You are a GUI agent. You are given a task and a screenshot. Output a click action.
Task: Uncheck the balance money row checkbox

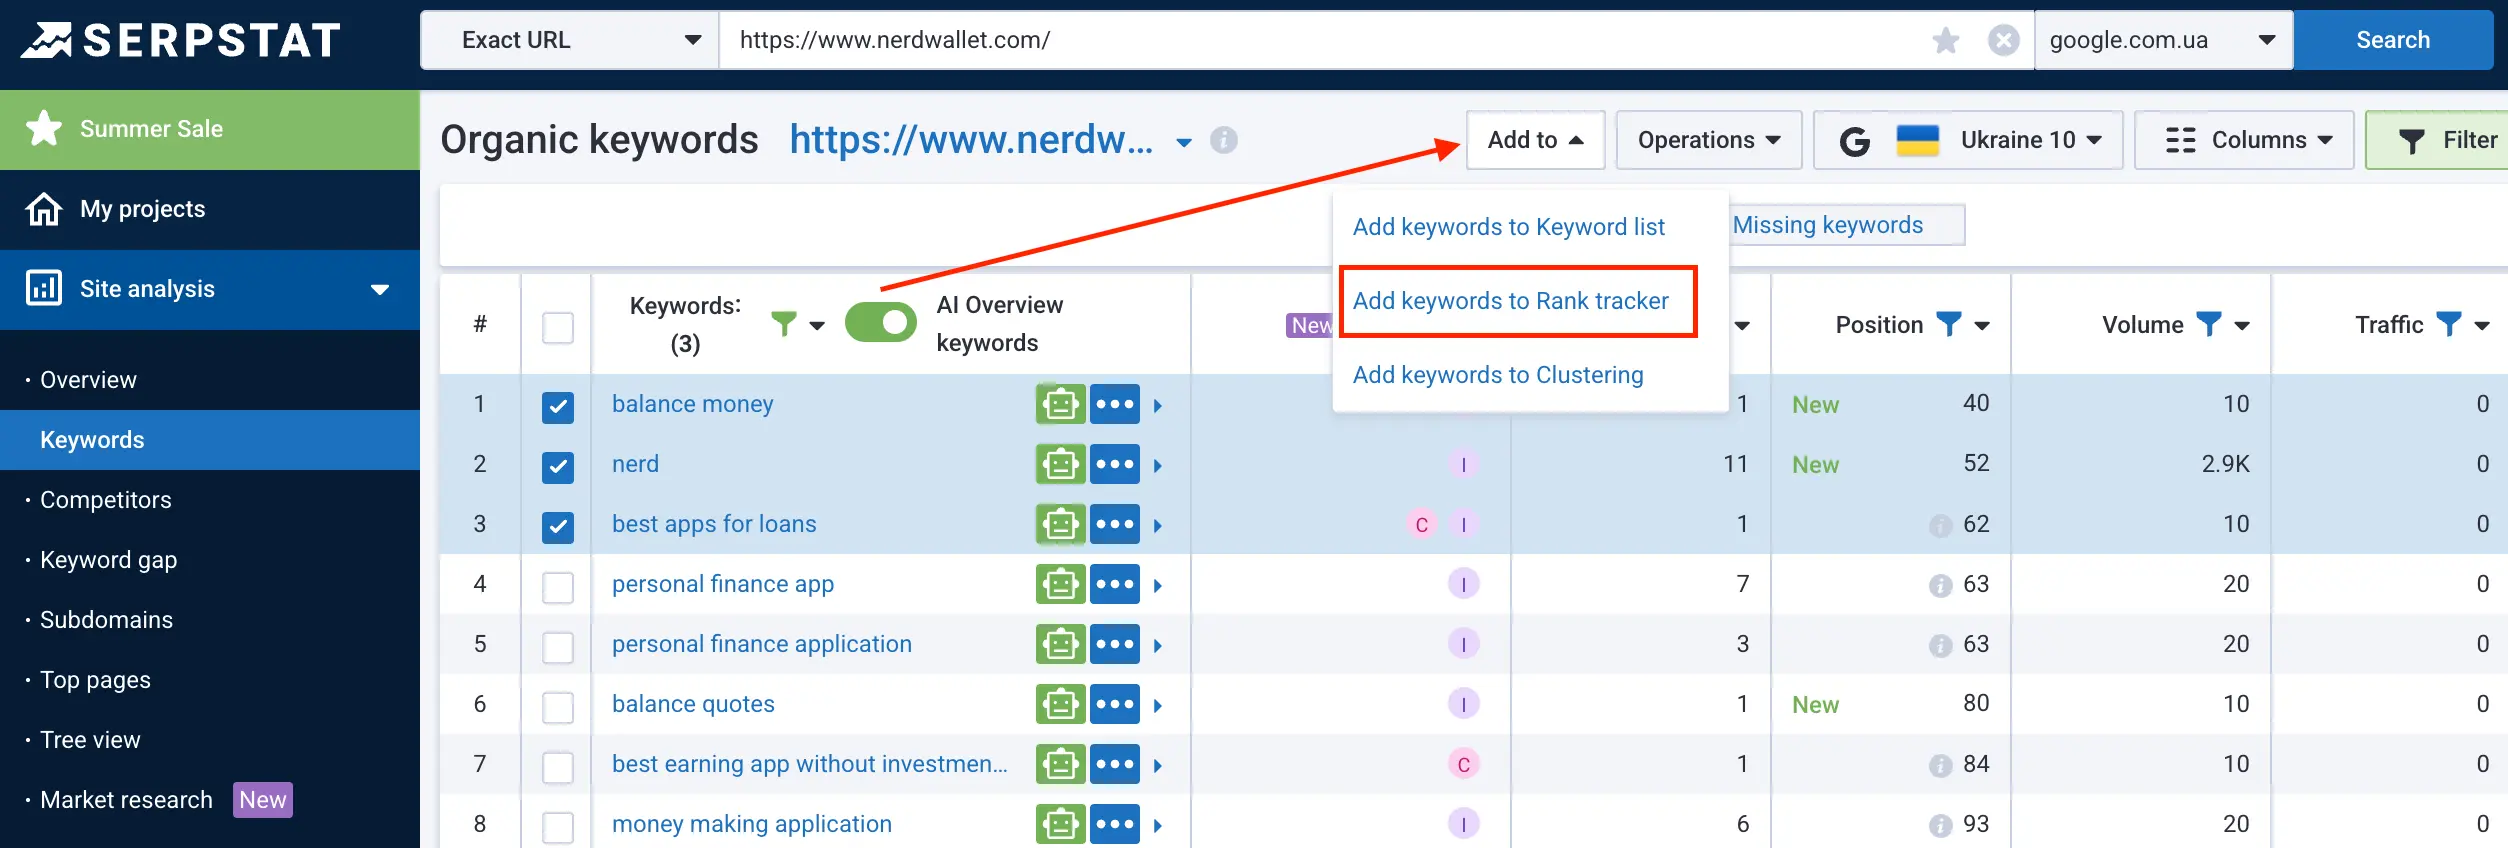click(558, 407)
